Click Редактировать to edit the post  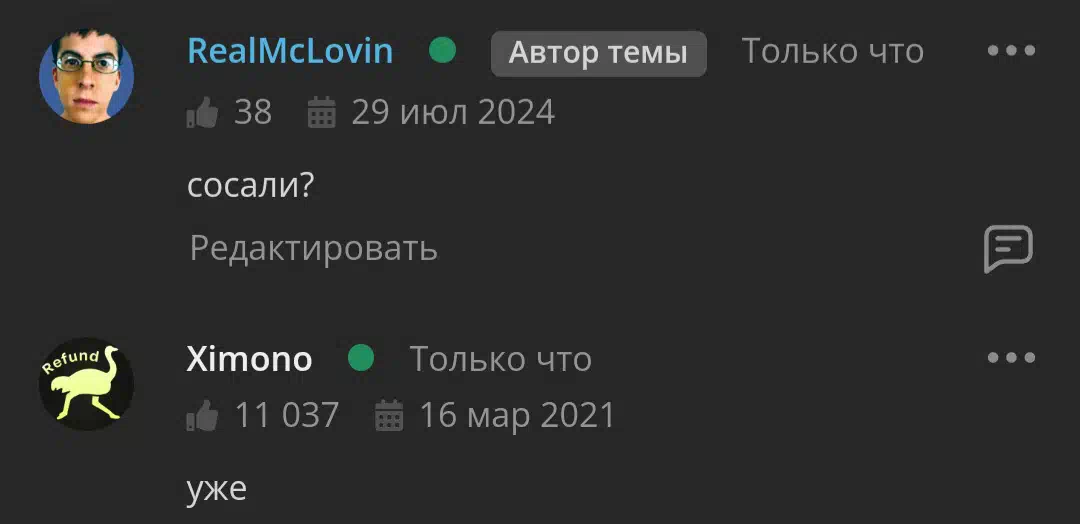coord(313,249)
